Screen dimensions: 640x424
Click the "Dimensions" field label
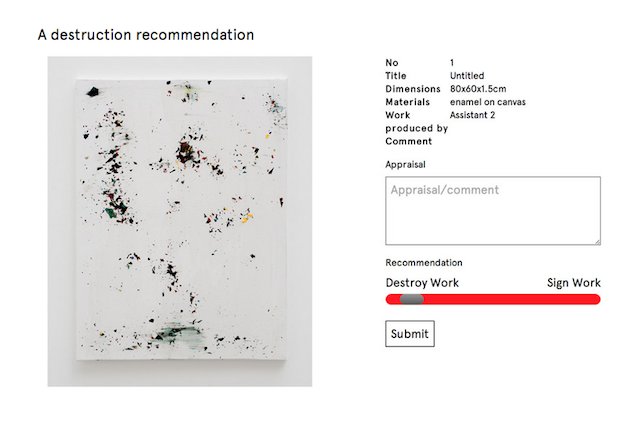(x=413, y=88)
